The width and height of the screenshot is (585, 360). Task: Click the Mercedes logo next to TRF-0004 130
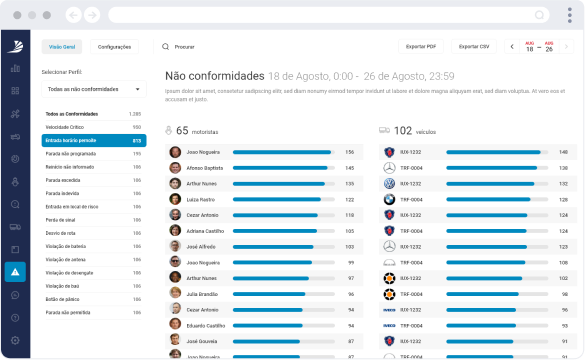point(389,168)
